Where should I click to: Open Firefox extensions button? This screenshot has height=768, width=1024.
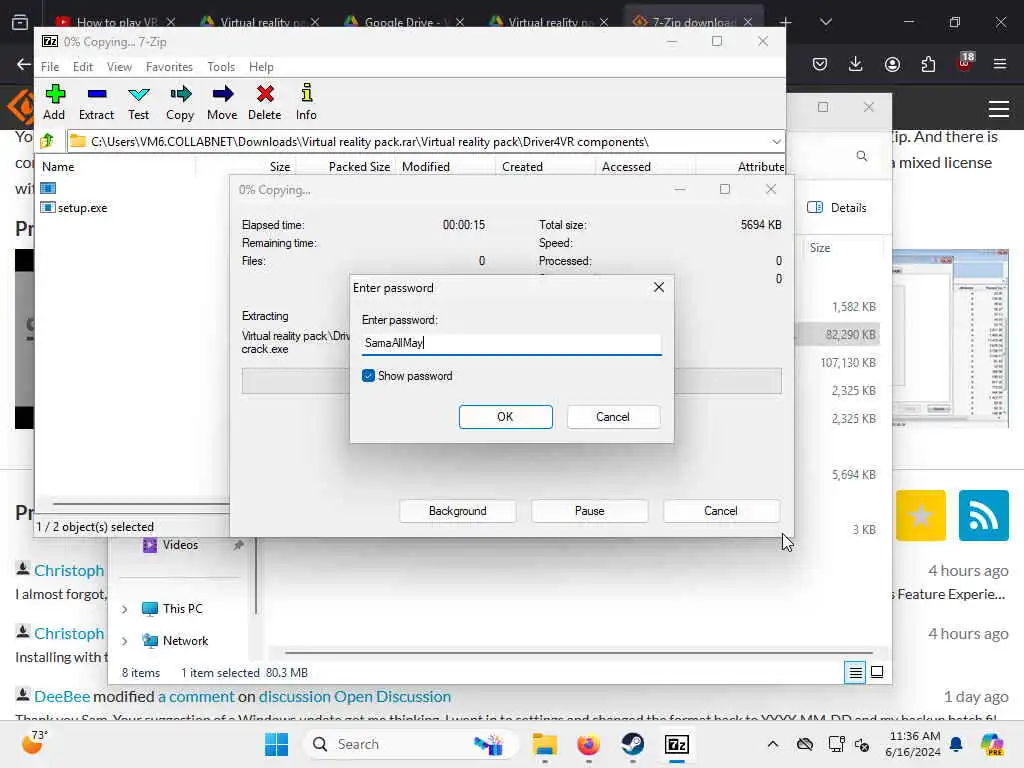point(928,64)
